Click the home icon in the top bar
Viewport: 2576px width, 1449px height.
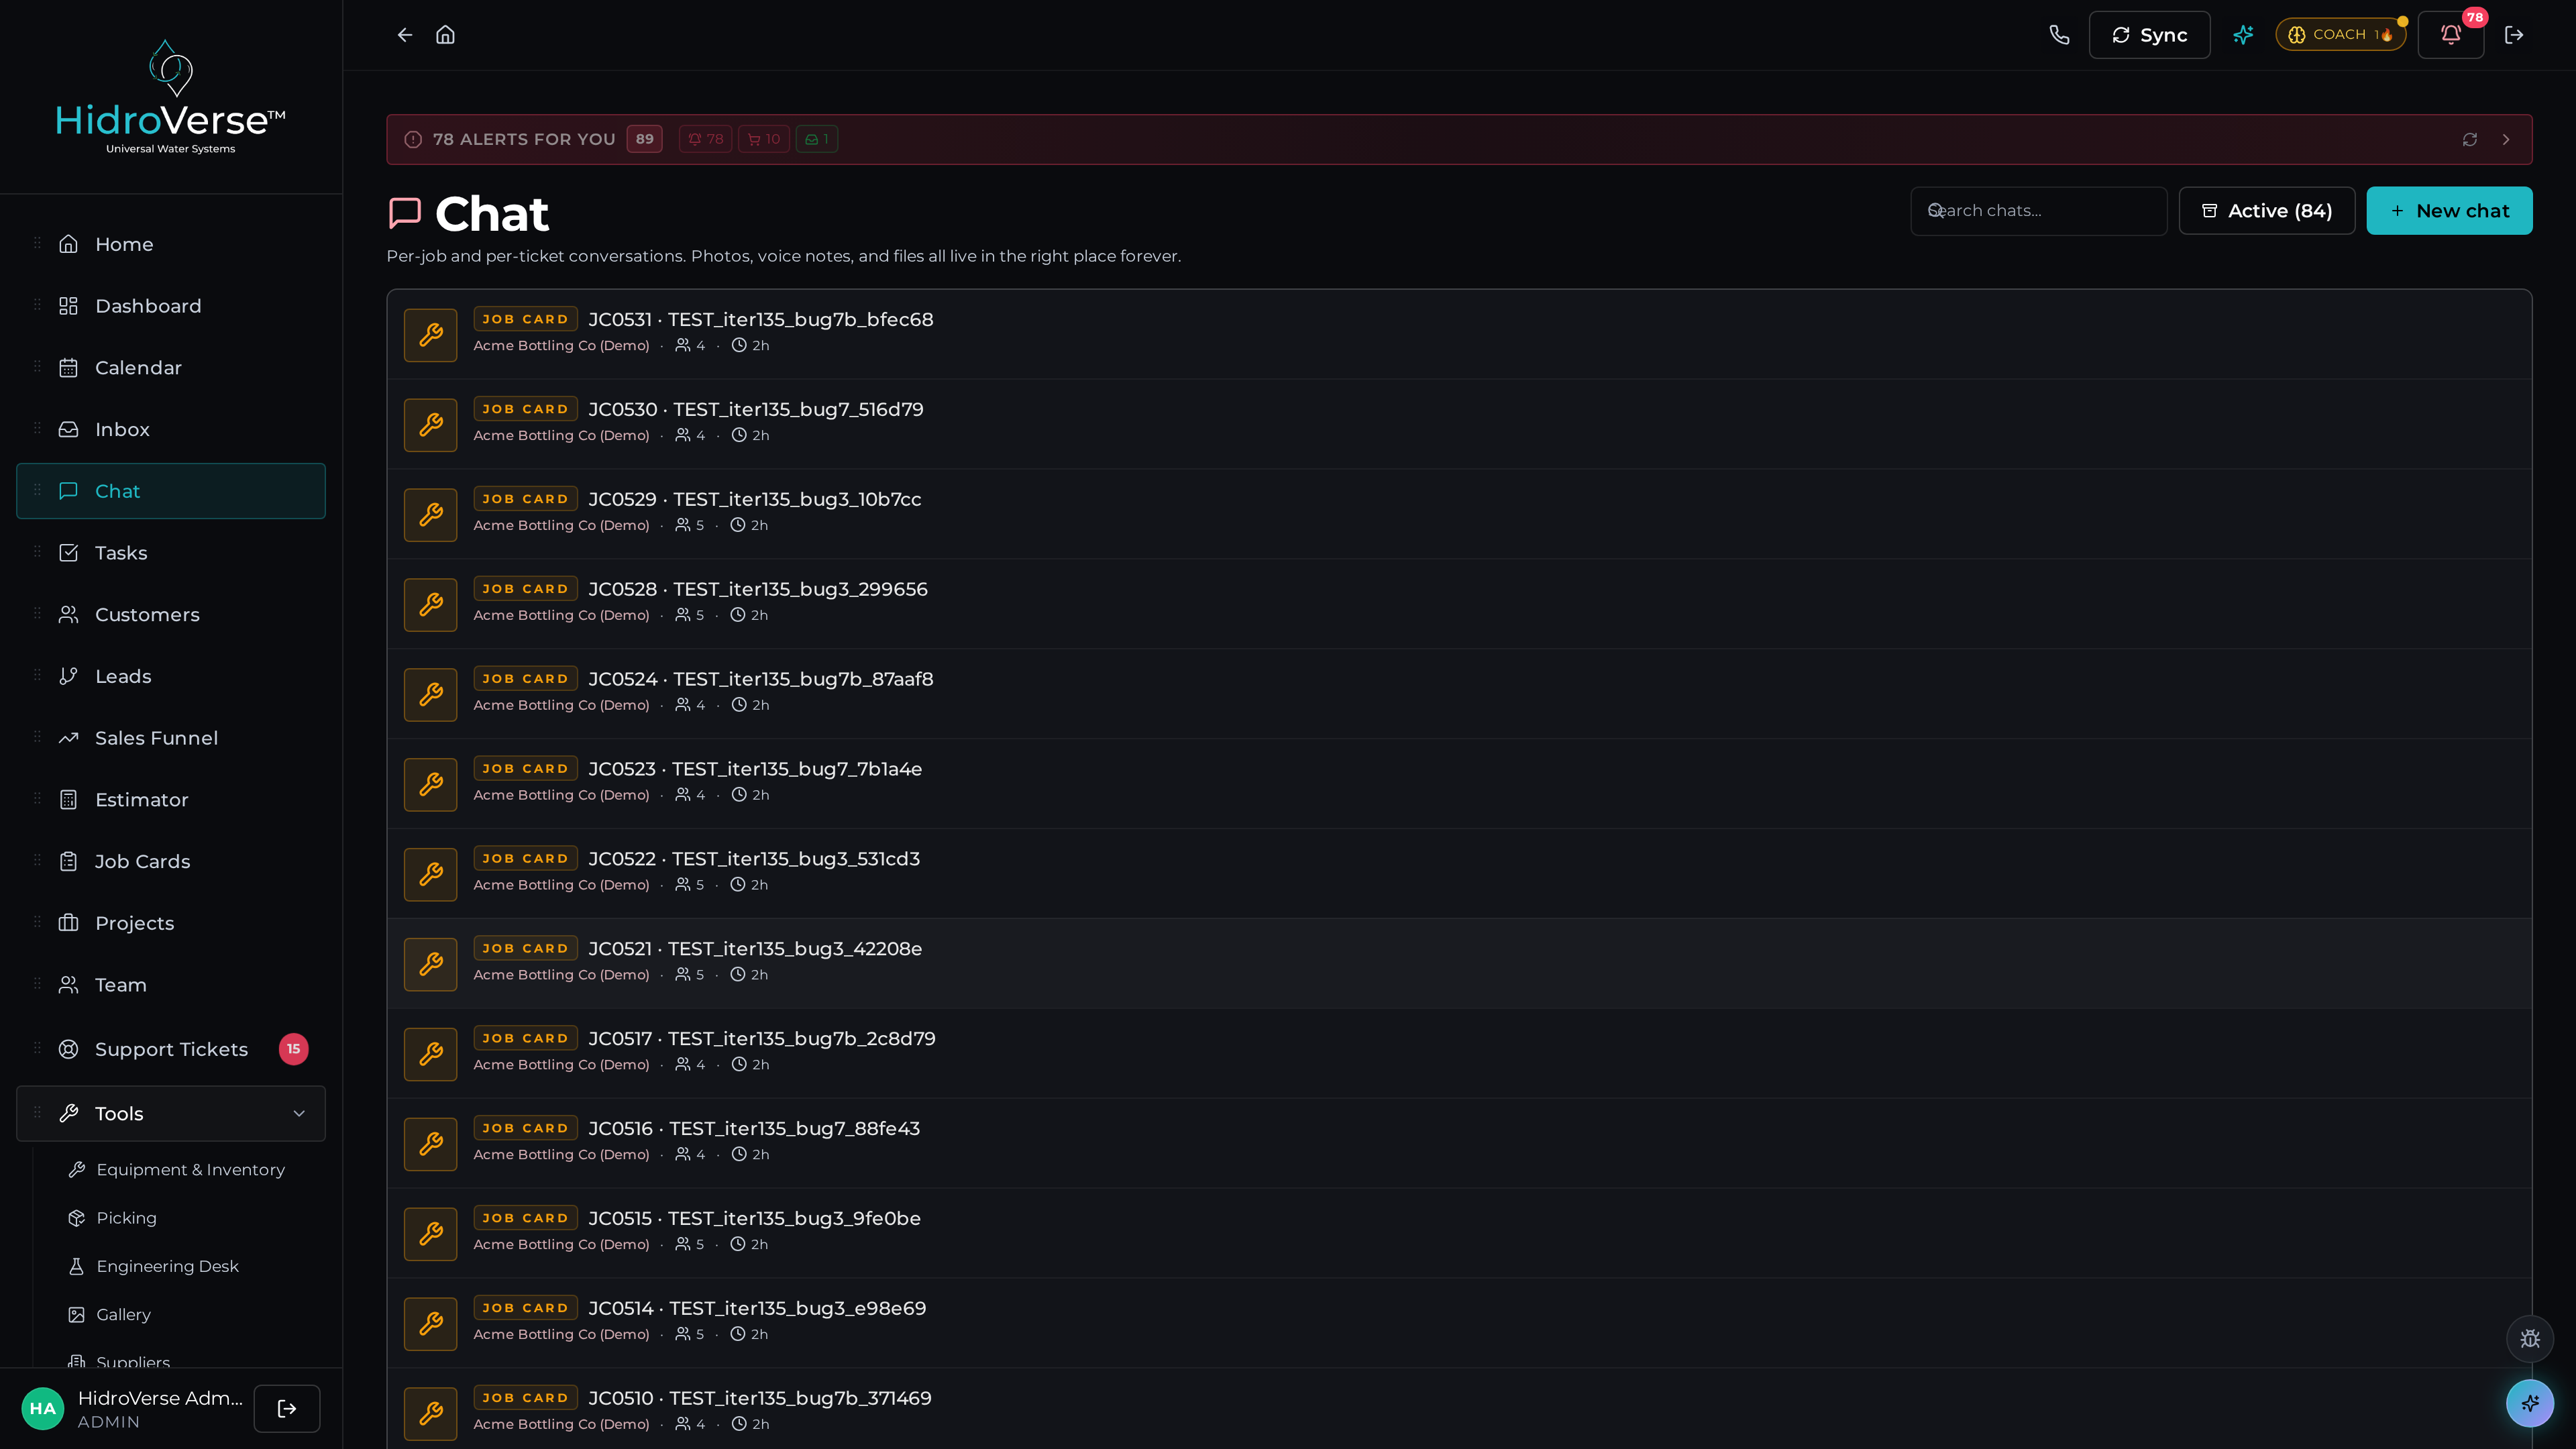coord(446,35)
